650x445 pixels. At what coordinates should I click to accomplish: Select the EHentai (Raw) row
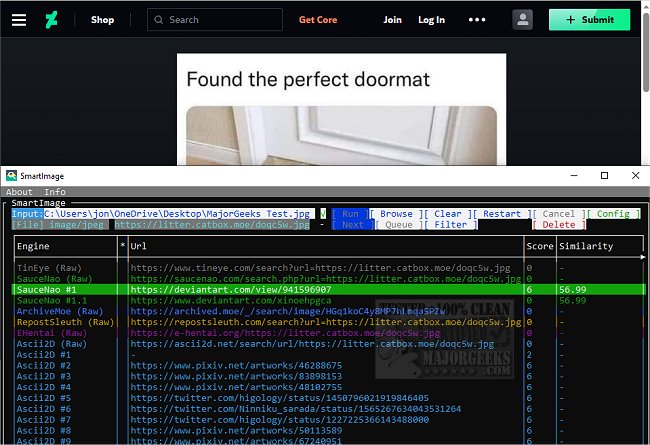point(328,333)
